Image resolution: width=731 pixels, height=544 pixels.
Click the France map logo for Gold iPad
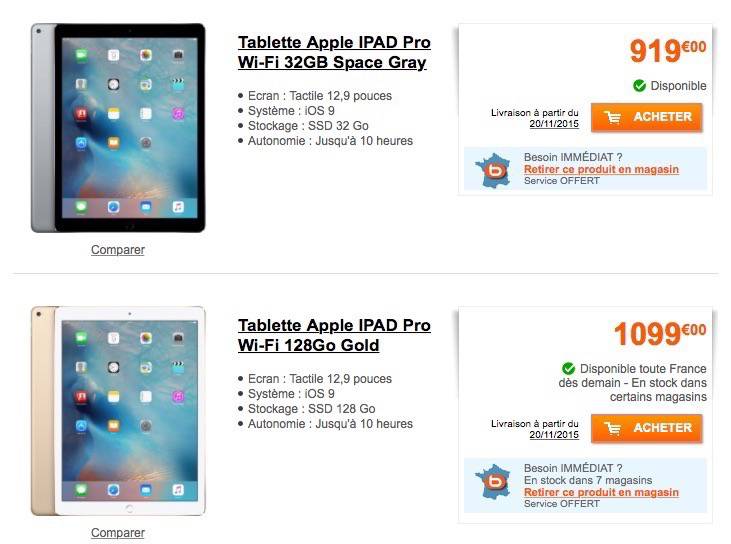tap(492, 481)
